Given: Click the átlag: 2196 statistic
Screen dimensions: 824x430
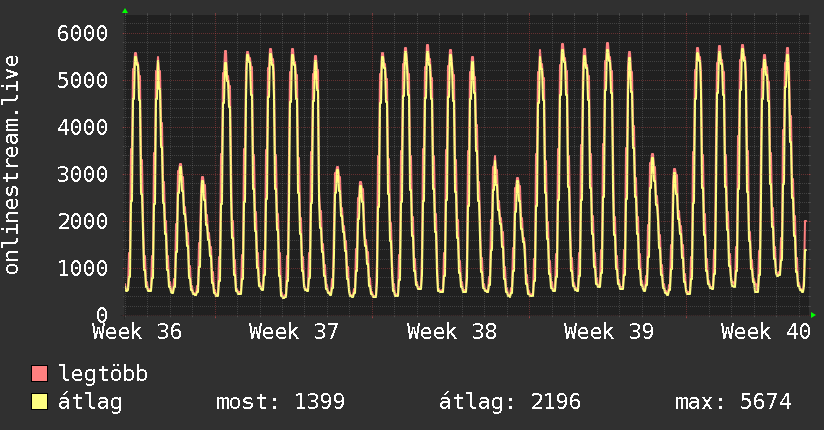Looking at the screenshot, I should (x=510, y=402).
